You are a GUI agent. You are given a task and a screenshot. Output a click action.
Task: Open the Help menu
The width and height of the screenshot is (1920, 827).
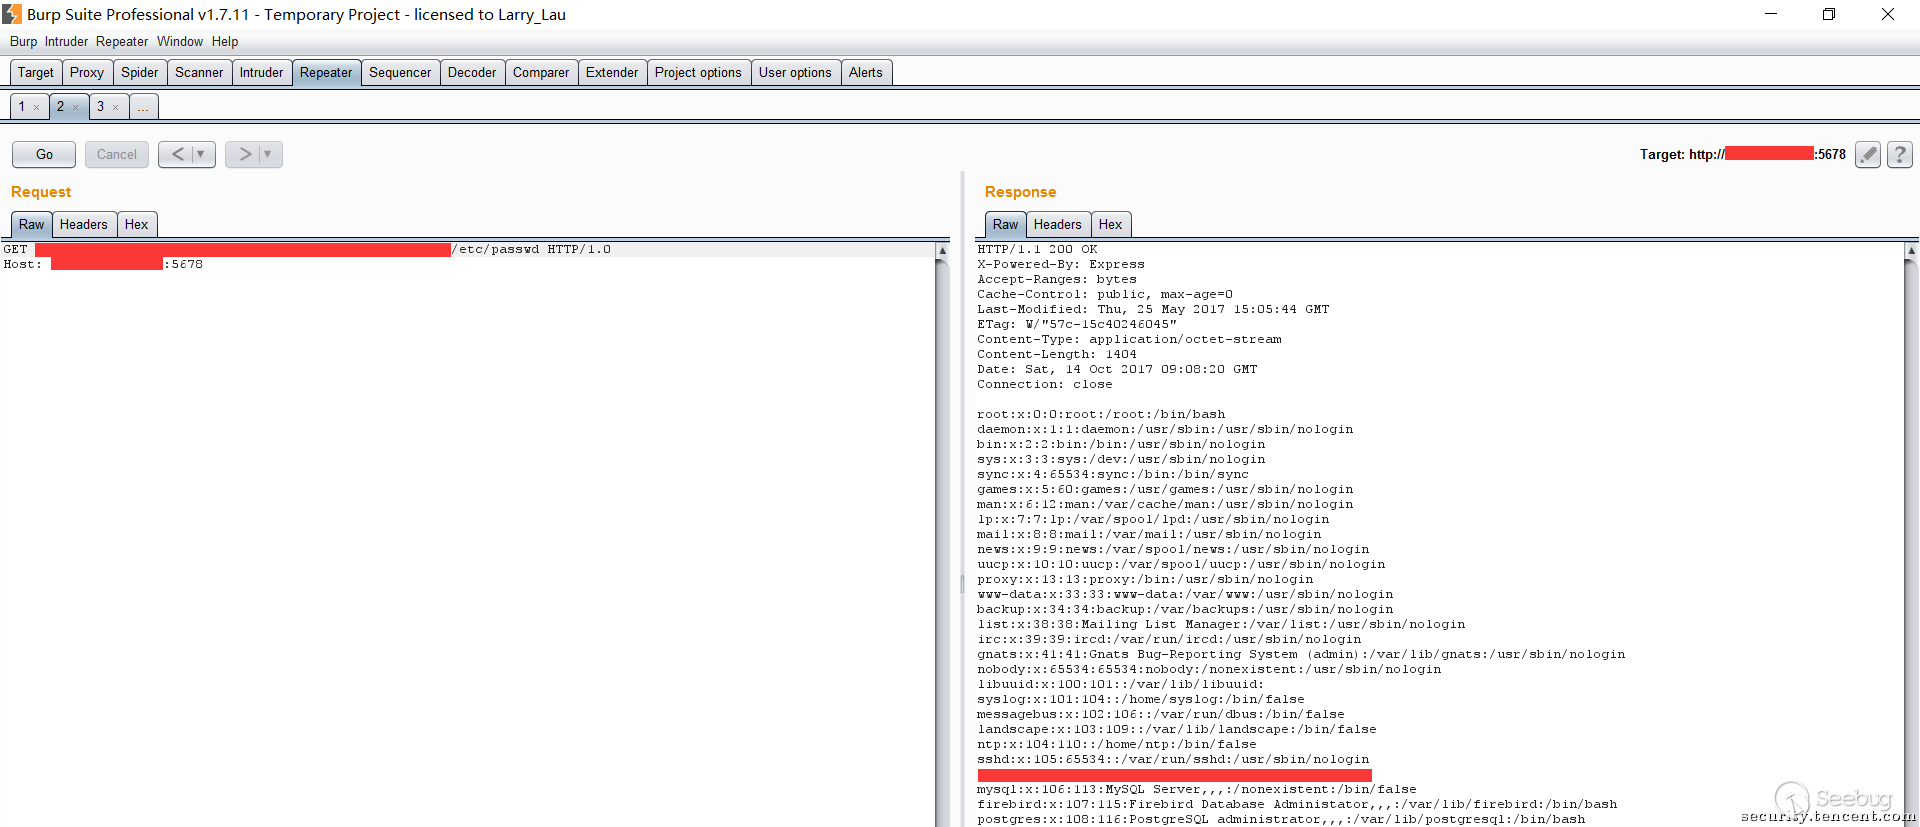225,41
